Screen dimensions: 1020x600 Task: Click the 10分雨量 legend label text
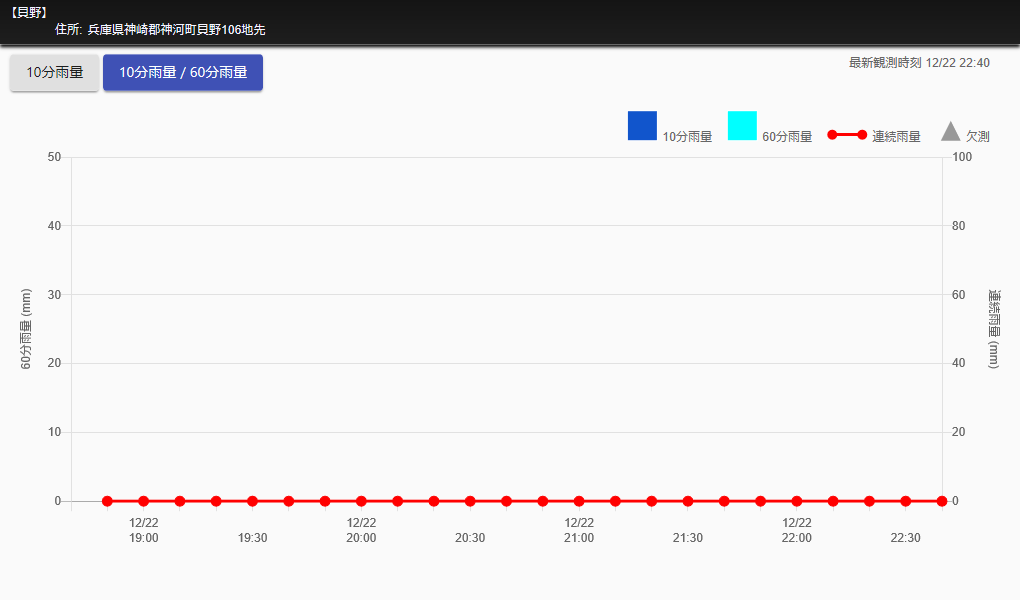click(687, 137)
